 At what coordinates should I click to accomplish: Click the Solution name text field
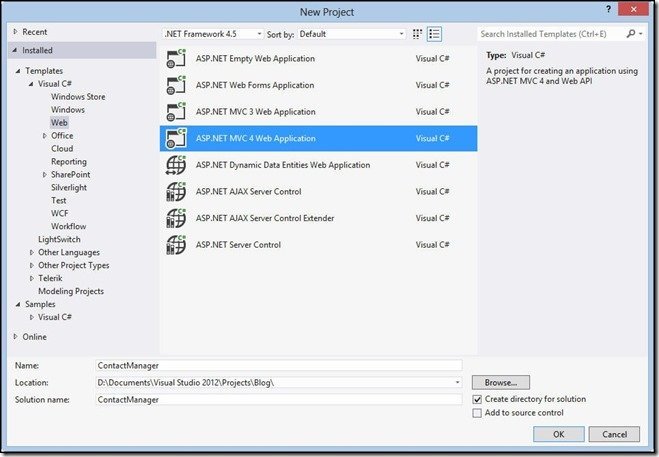(x=279, y=399)
